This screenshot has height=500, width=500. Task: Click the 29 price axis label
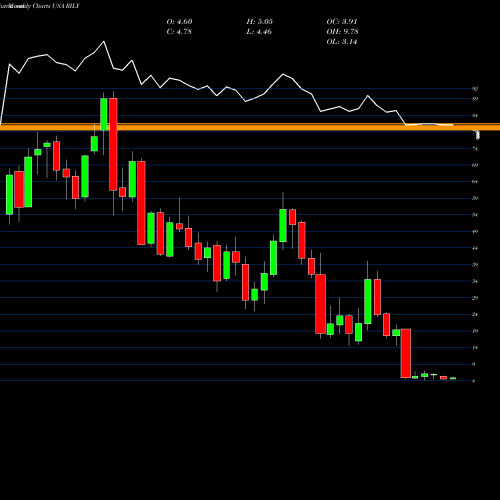click(x=475, y=298)
